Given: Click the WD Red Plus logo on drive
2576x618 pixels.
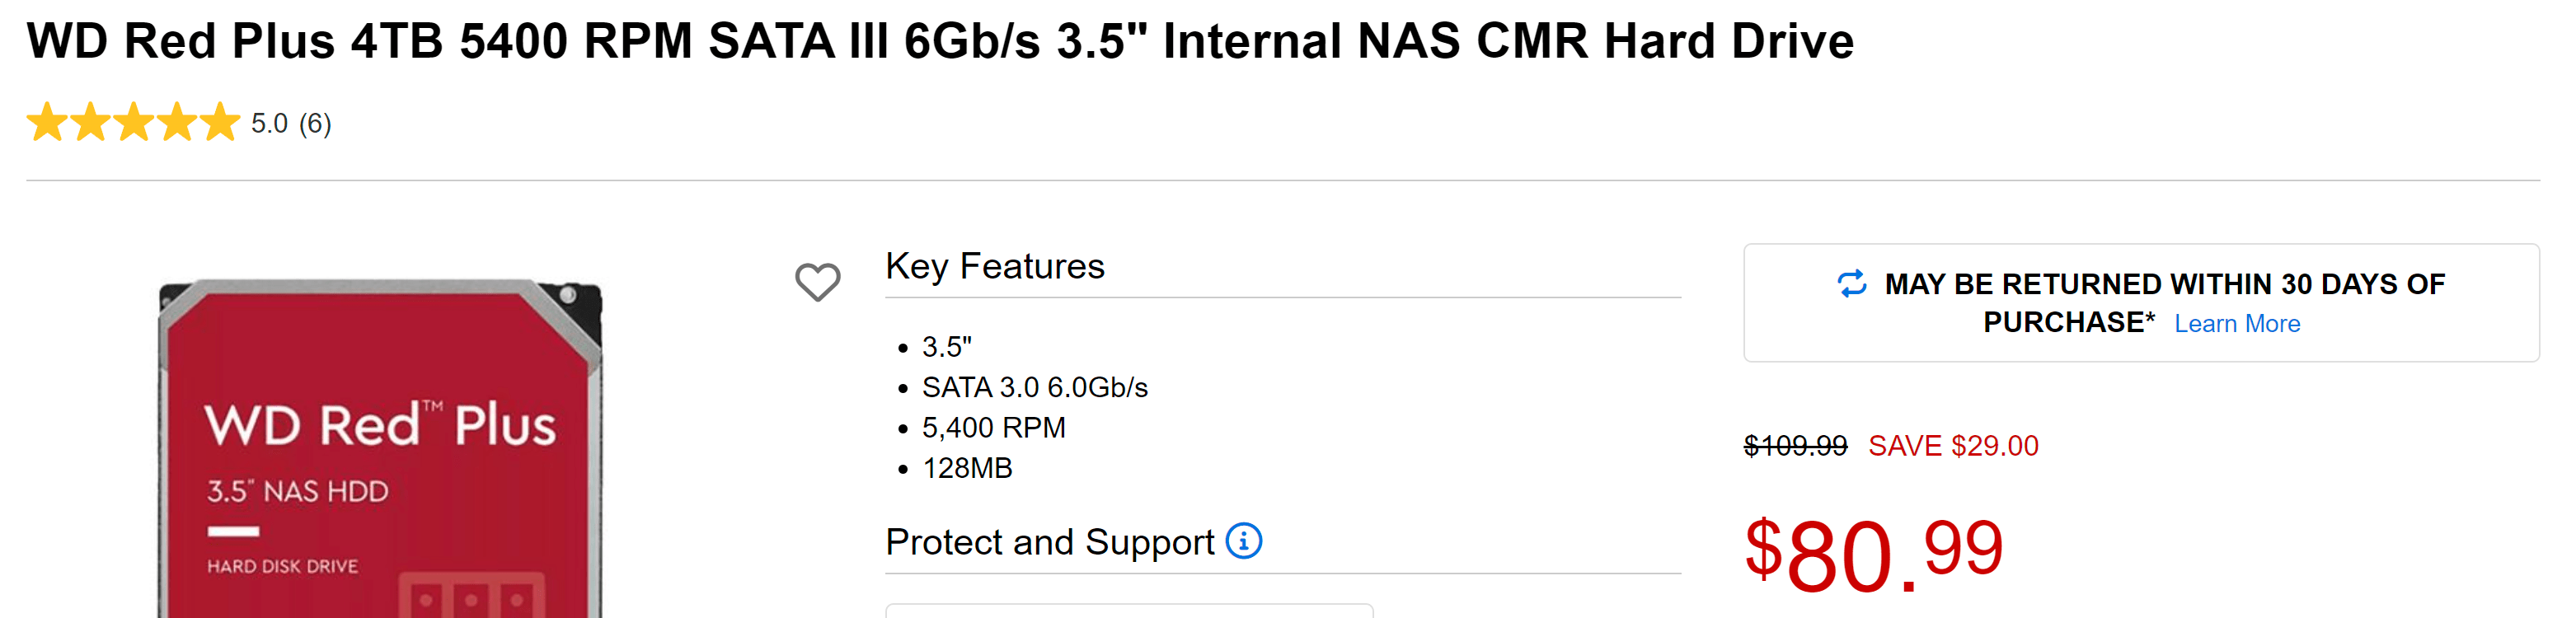Looking at the screenshot, I should coord(379,425).
